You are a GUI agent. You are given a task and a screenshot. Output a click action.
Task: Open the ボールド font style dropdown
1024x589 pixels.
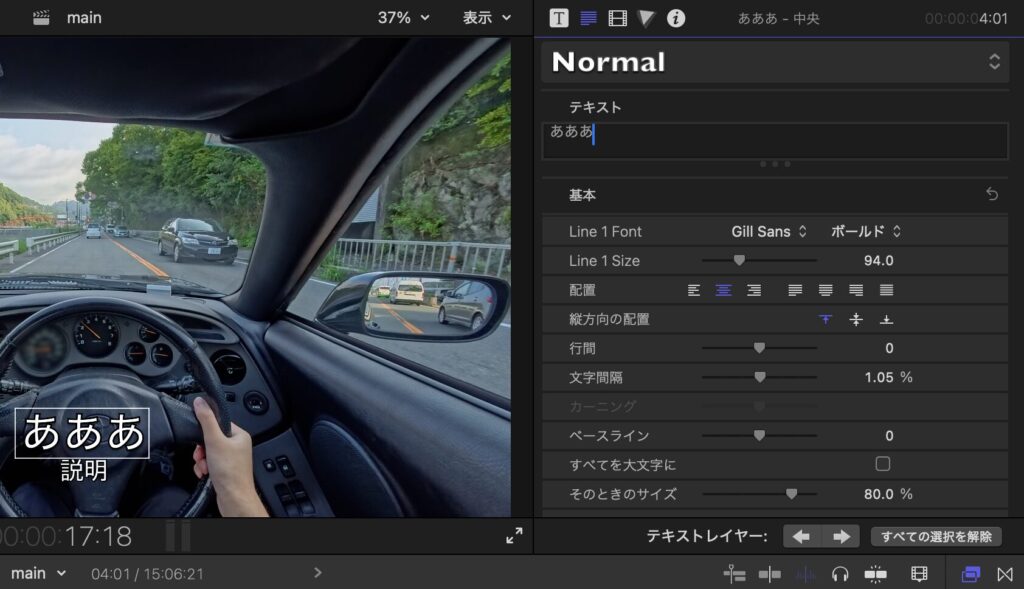click(x=866, y=231)
